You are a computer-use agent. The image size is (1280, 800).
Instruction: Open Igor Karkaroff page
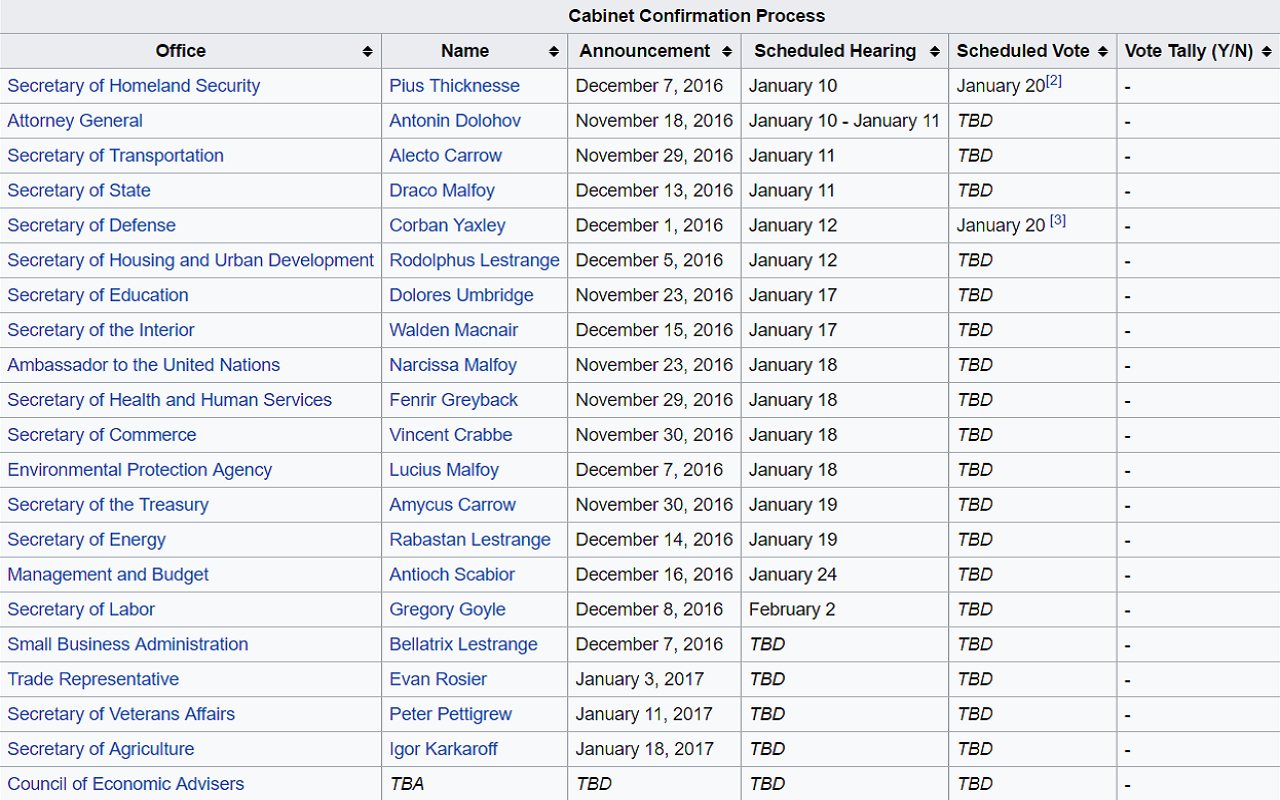click(x=443, y=750)
